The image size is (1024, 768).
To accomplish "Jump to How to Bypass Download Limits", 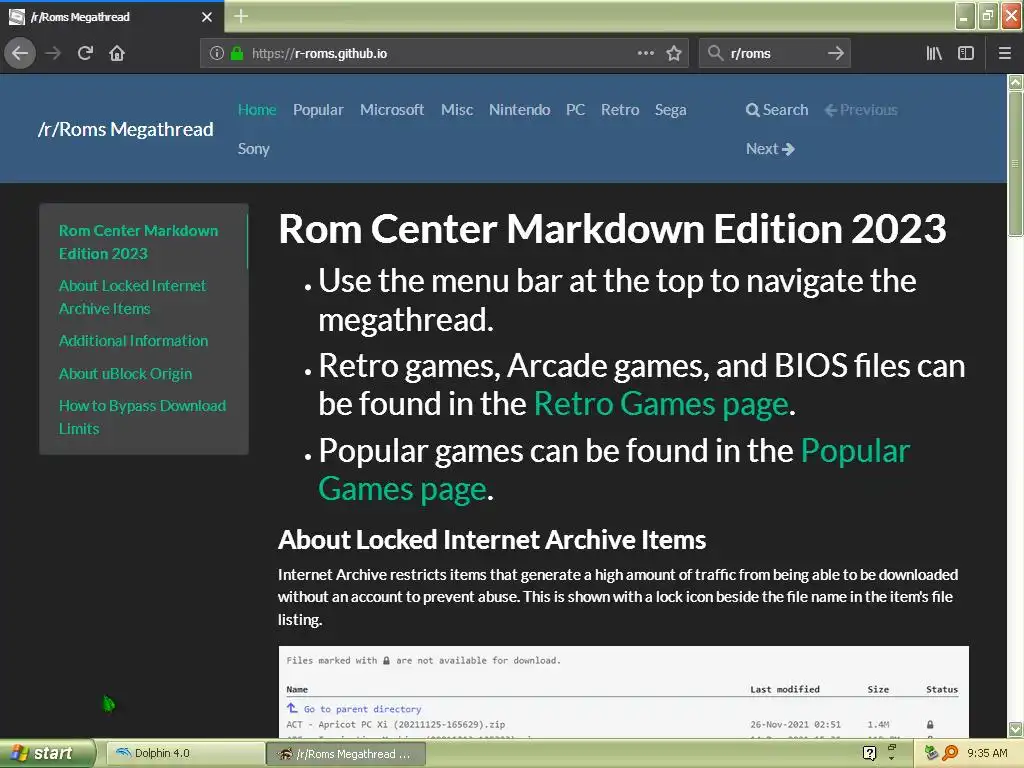I will pos(142,417).
